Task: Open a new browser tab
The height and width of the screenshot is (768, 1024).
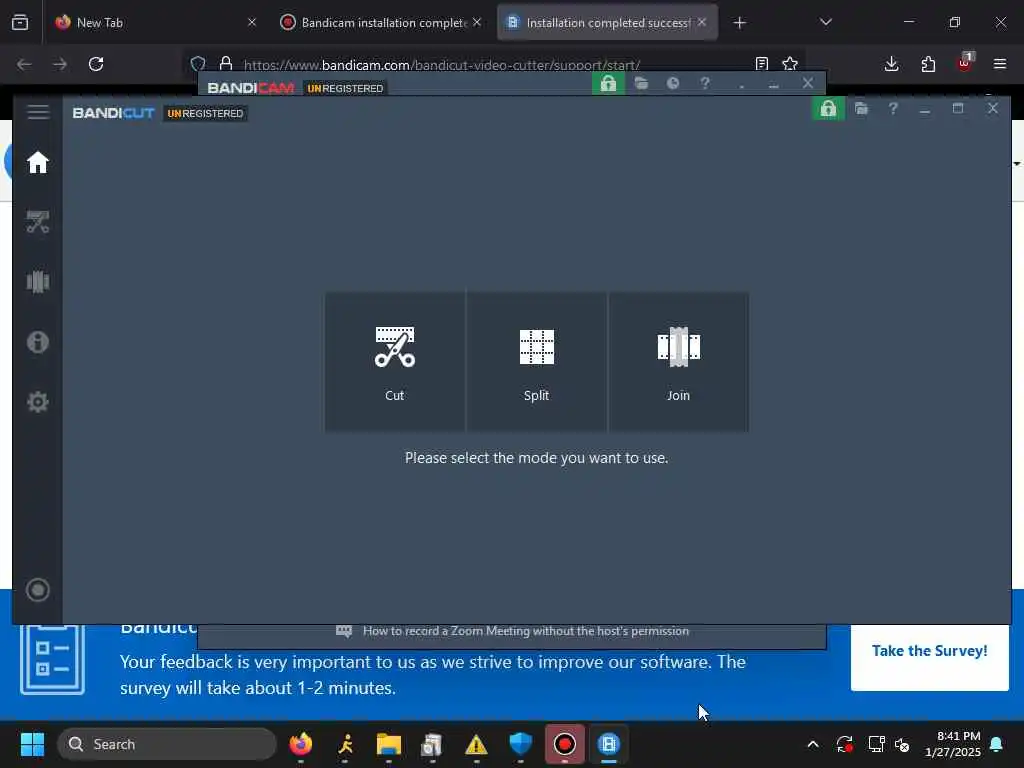Action: point(739,23)
